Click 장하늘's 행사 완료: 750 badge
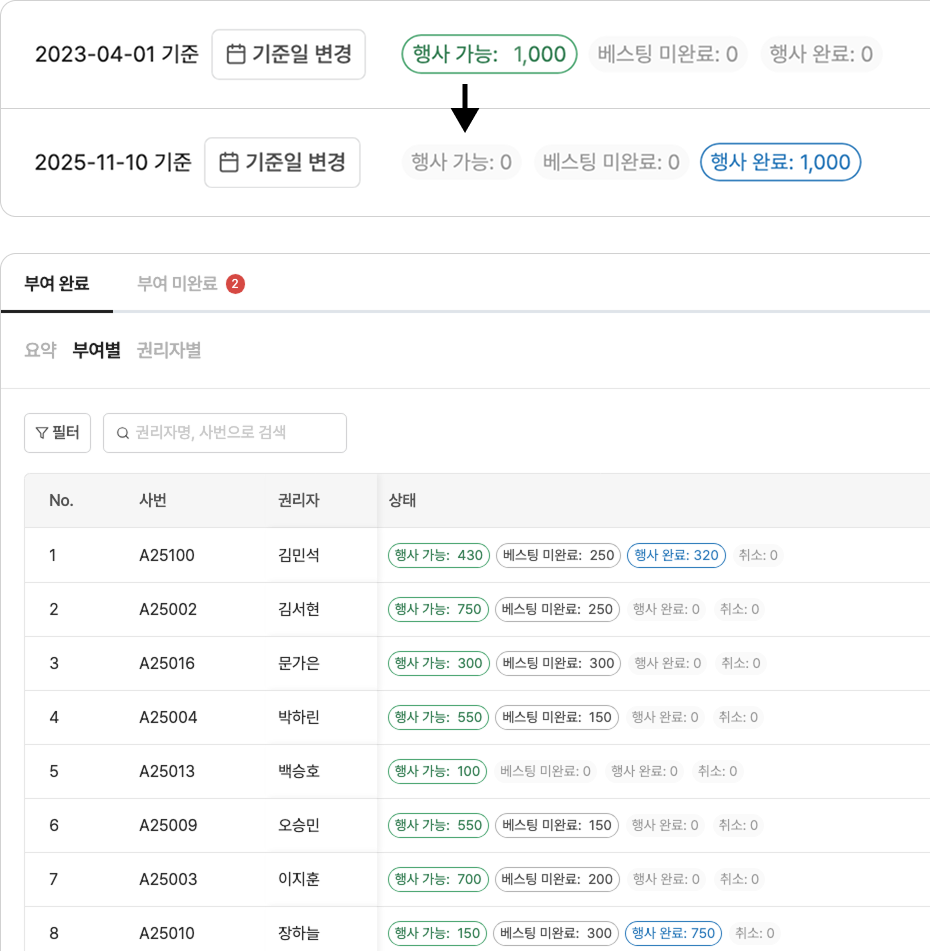Screen dimensions: 930x951 [x=673, y=932]
